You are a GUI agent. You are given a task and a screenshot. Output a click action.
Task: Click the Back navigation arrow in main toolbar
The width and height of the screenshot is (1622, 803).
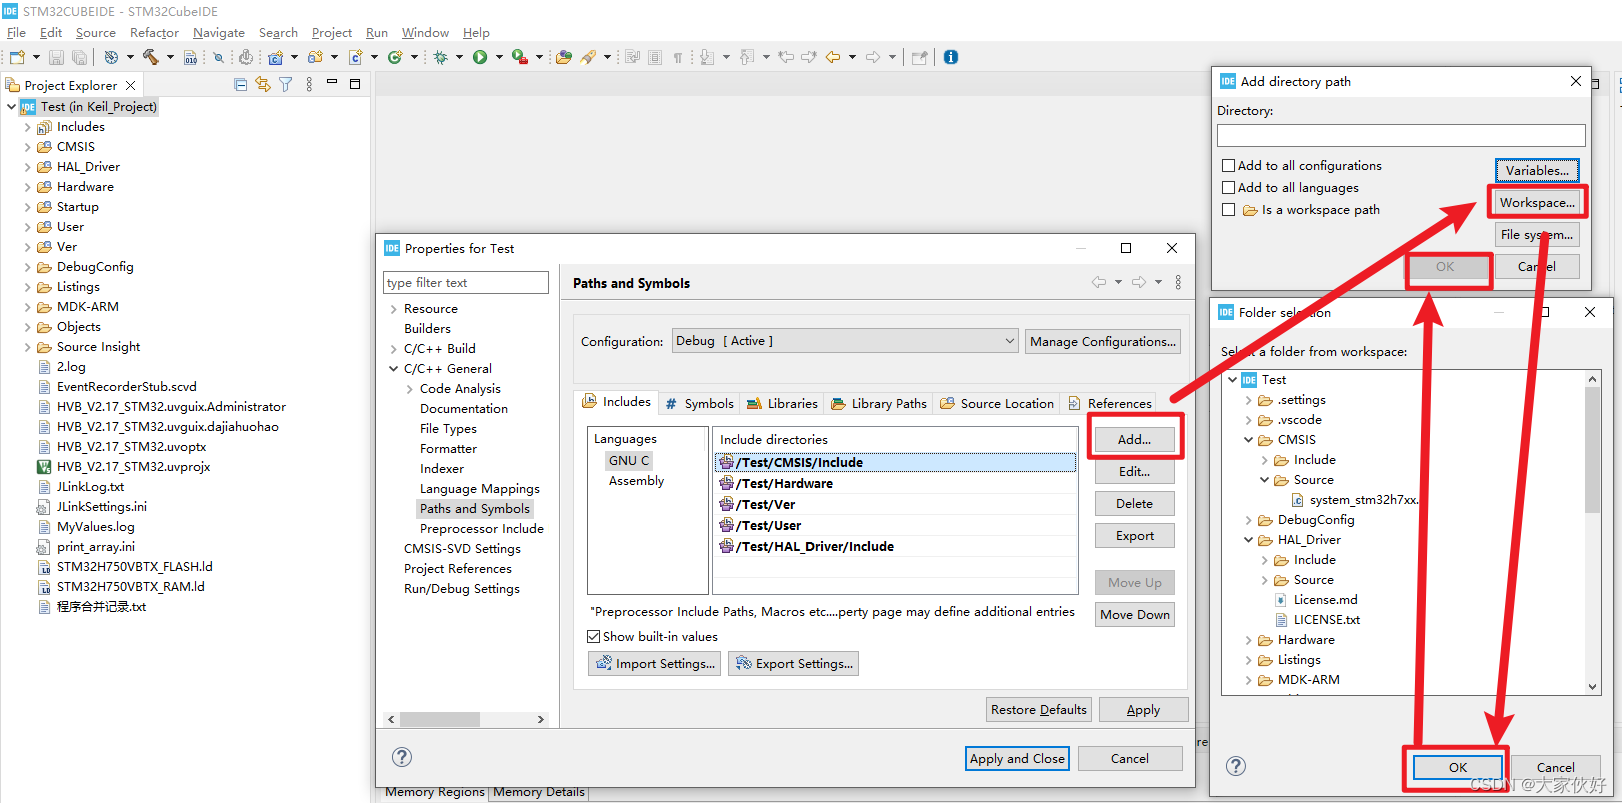832,57
